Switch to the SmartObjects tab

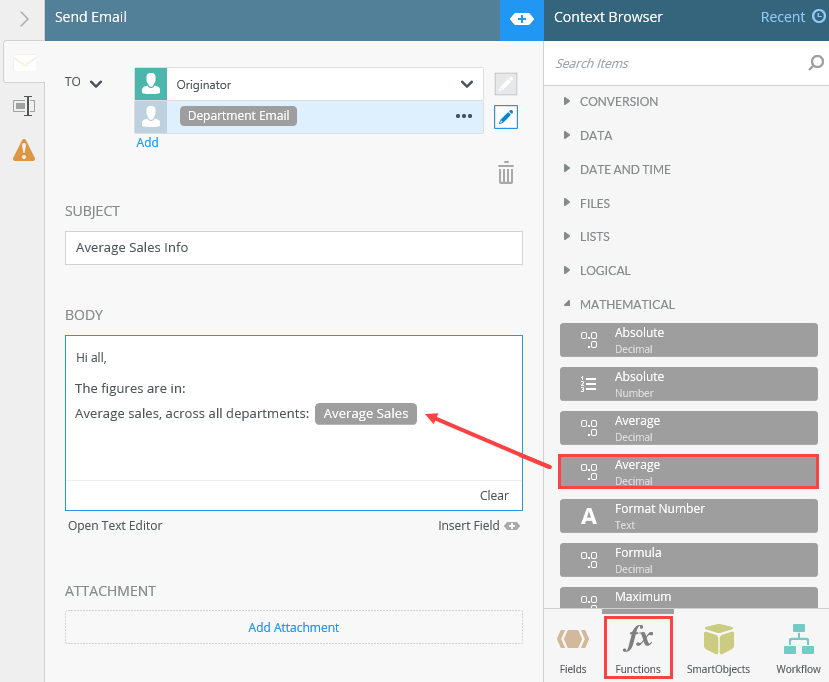tap(718, 648)
